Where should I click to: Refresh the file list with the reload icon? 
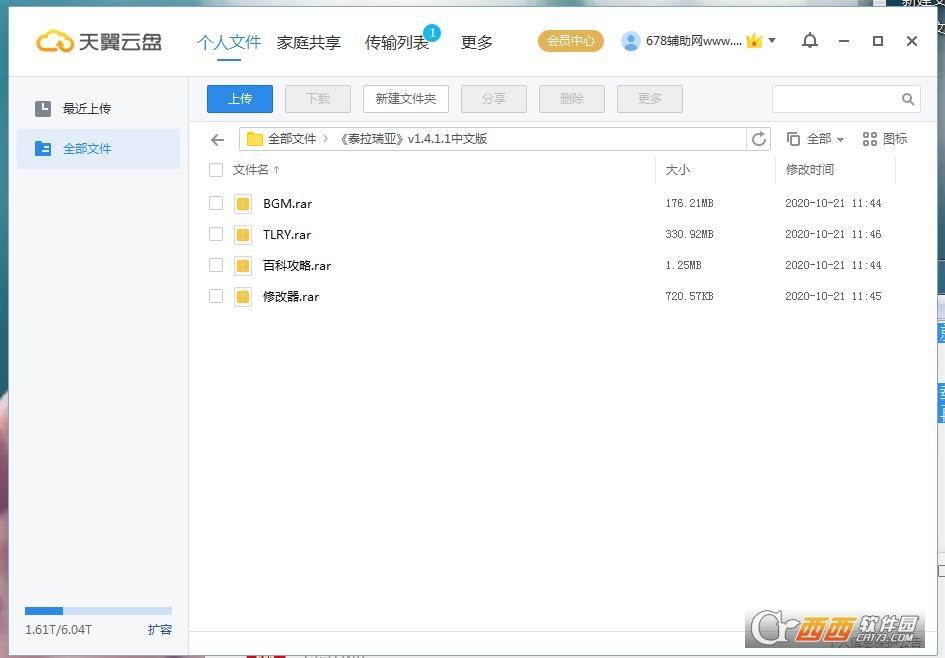click(x=759, y=139)
